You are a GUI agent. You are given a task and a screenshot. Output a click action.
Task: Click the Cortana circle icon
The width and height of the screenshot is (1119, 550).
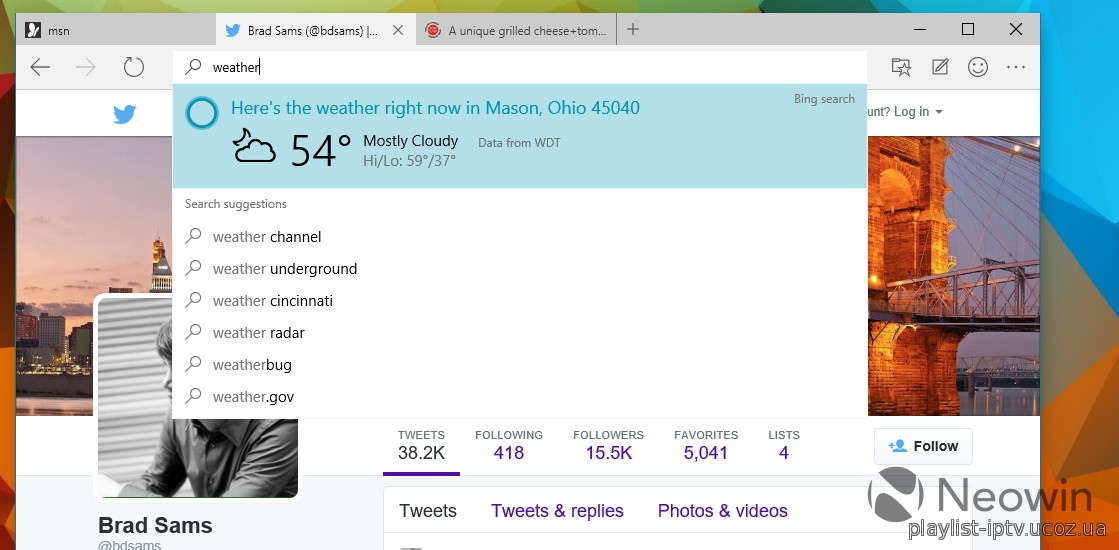point(201,113)
